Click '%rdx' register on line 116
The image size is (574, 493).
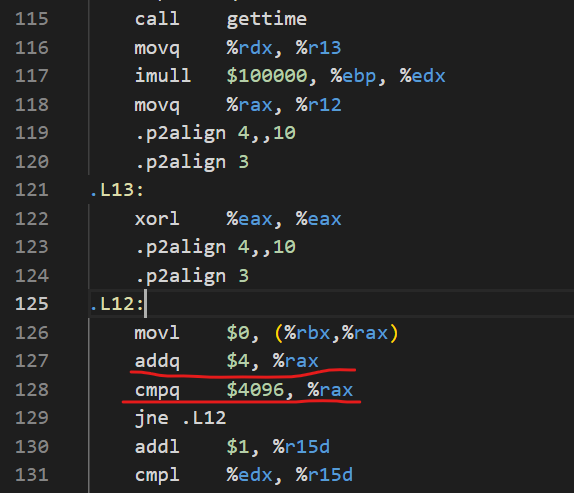[249, 48]
